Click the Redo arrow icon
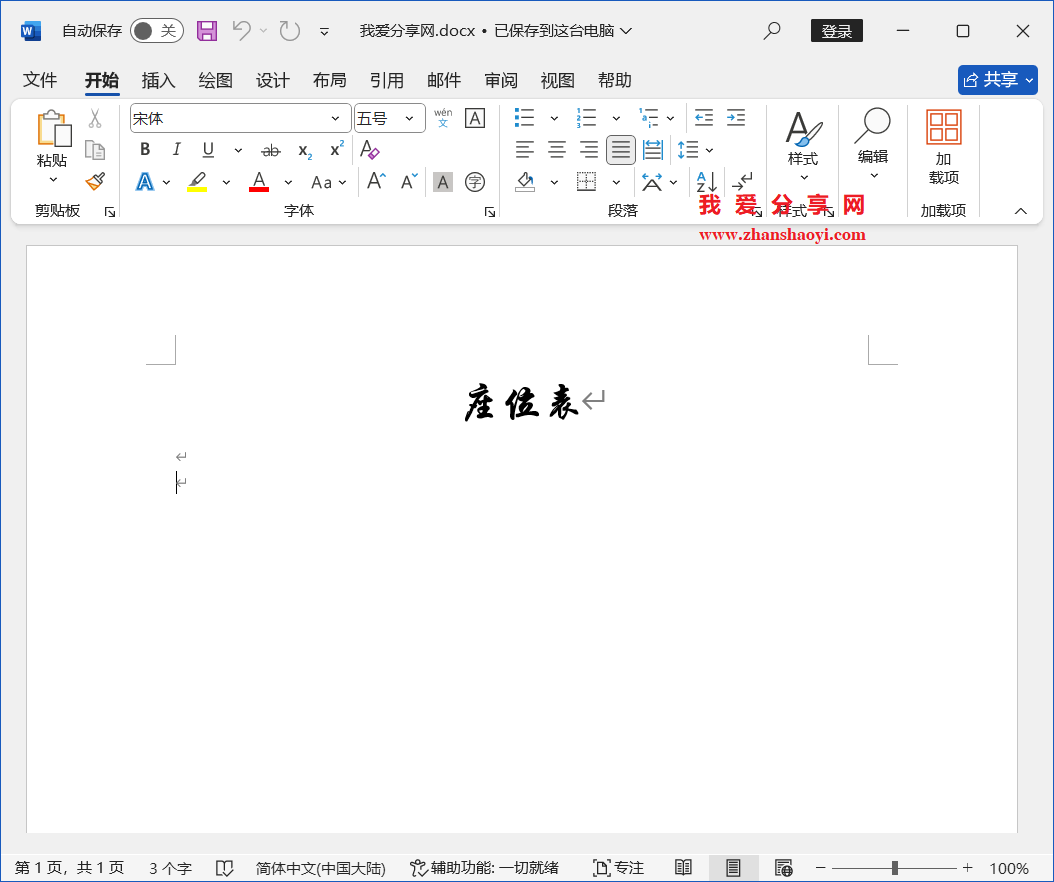Image resolution: width=1054 pixels, height=882 pixels. point(290,30)
